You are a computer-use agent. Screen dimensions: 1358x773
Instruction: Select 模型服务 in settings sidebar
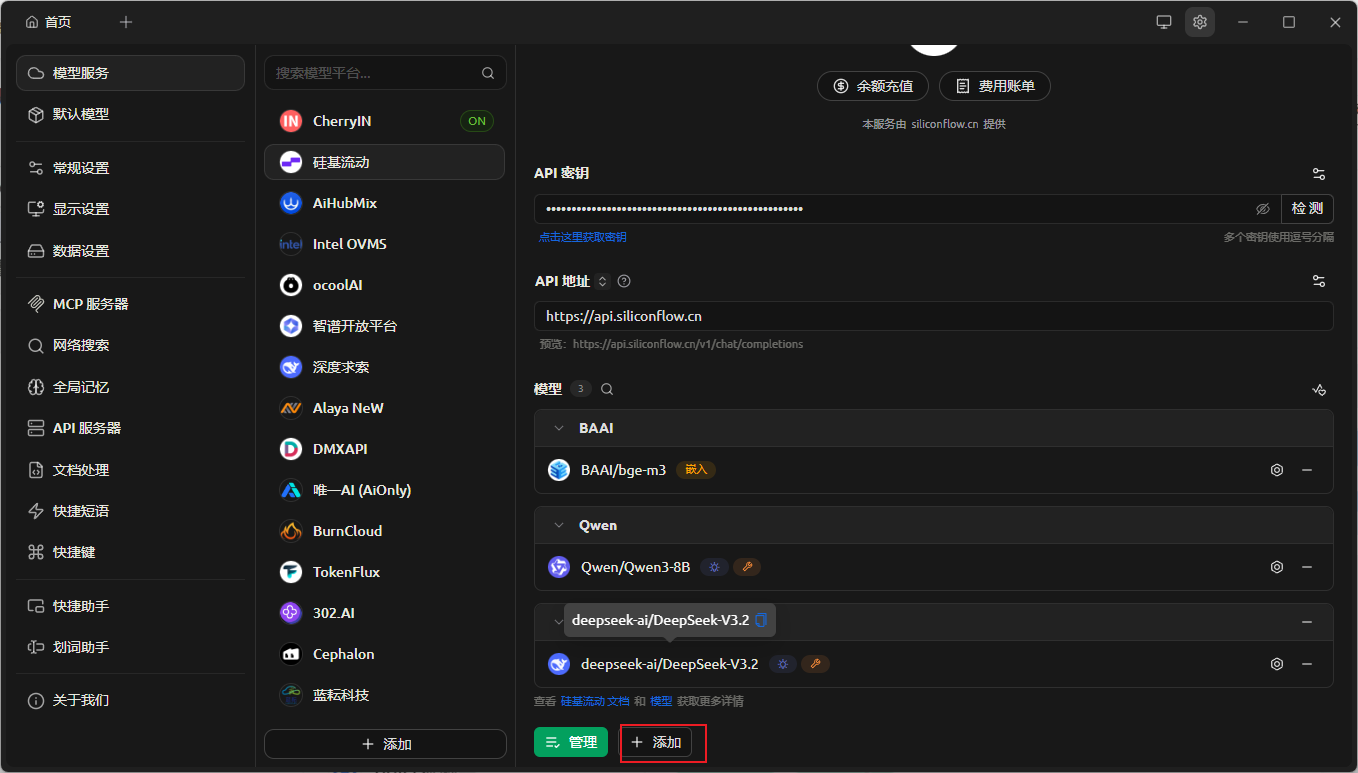pyautogui.click(x=130, y=73)
